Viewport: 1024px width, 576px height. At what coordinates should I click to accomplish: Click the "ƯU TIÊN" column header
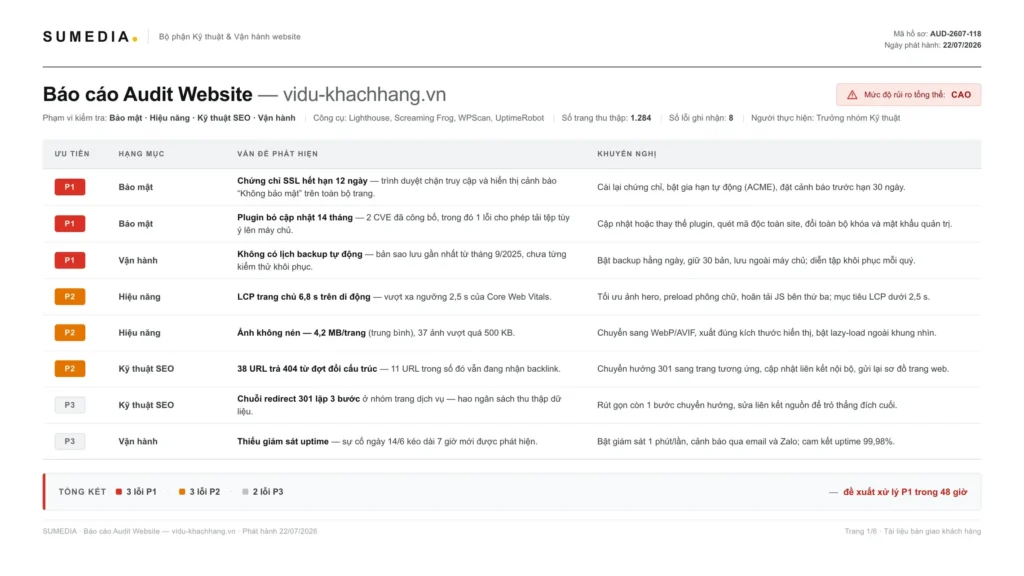[72, 154]
